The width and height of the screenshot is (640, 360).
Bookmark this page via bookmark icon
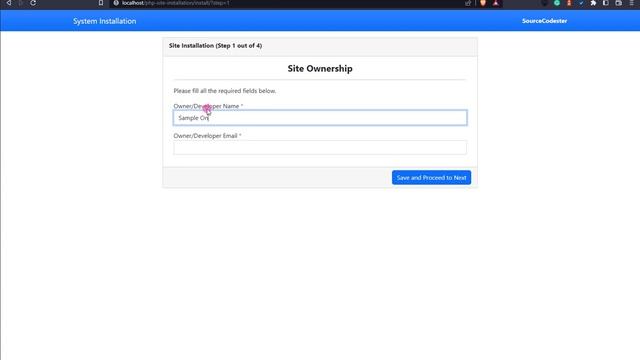pos(101,3)
